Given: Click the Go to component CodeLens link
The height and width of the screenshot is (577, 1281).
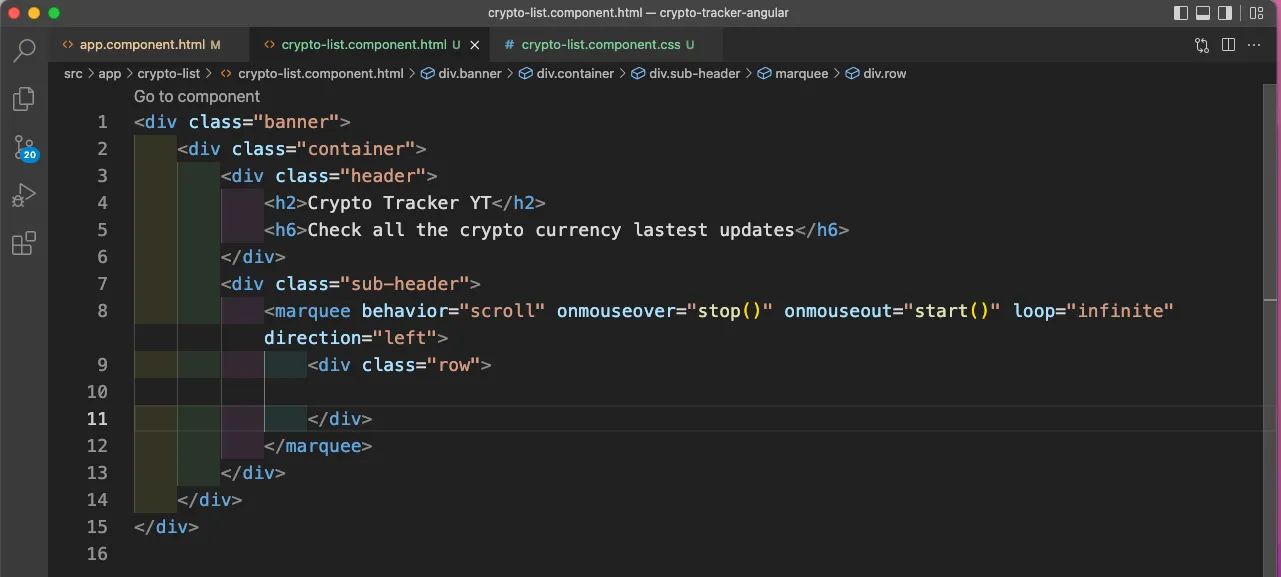Looking at the screenshot, I should tap(197, 96).
